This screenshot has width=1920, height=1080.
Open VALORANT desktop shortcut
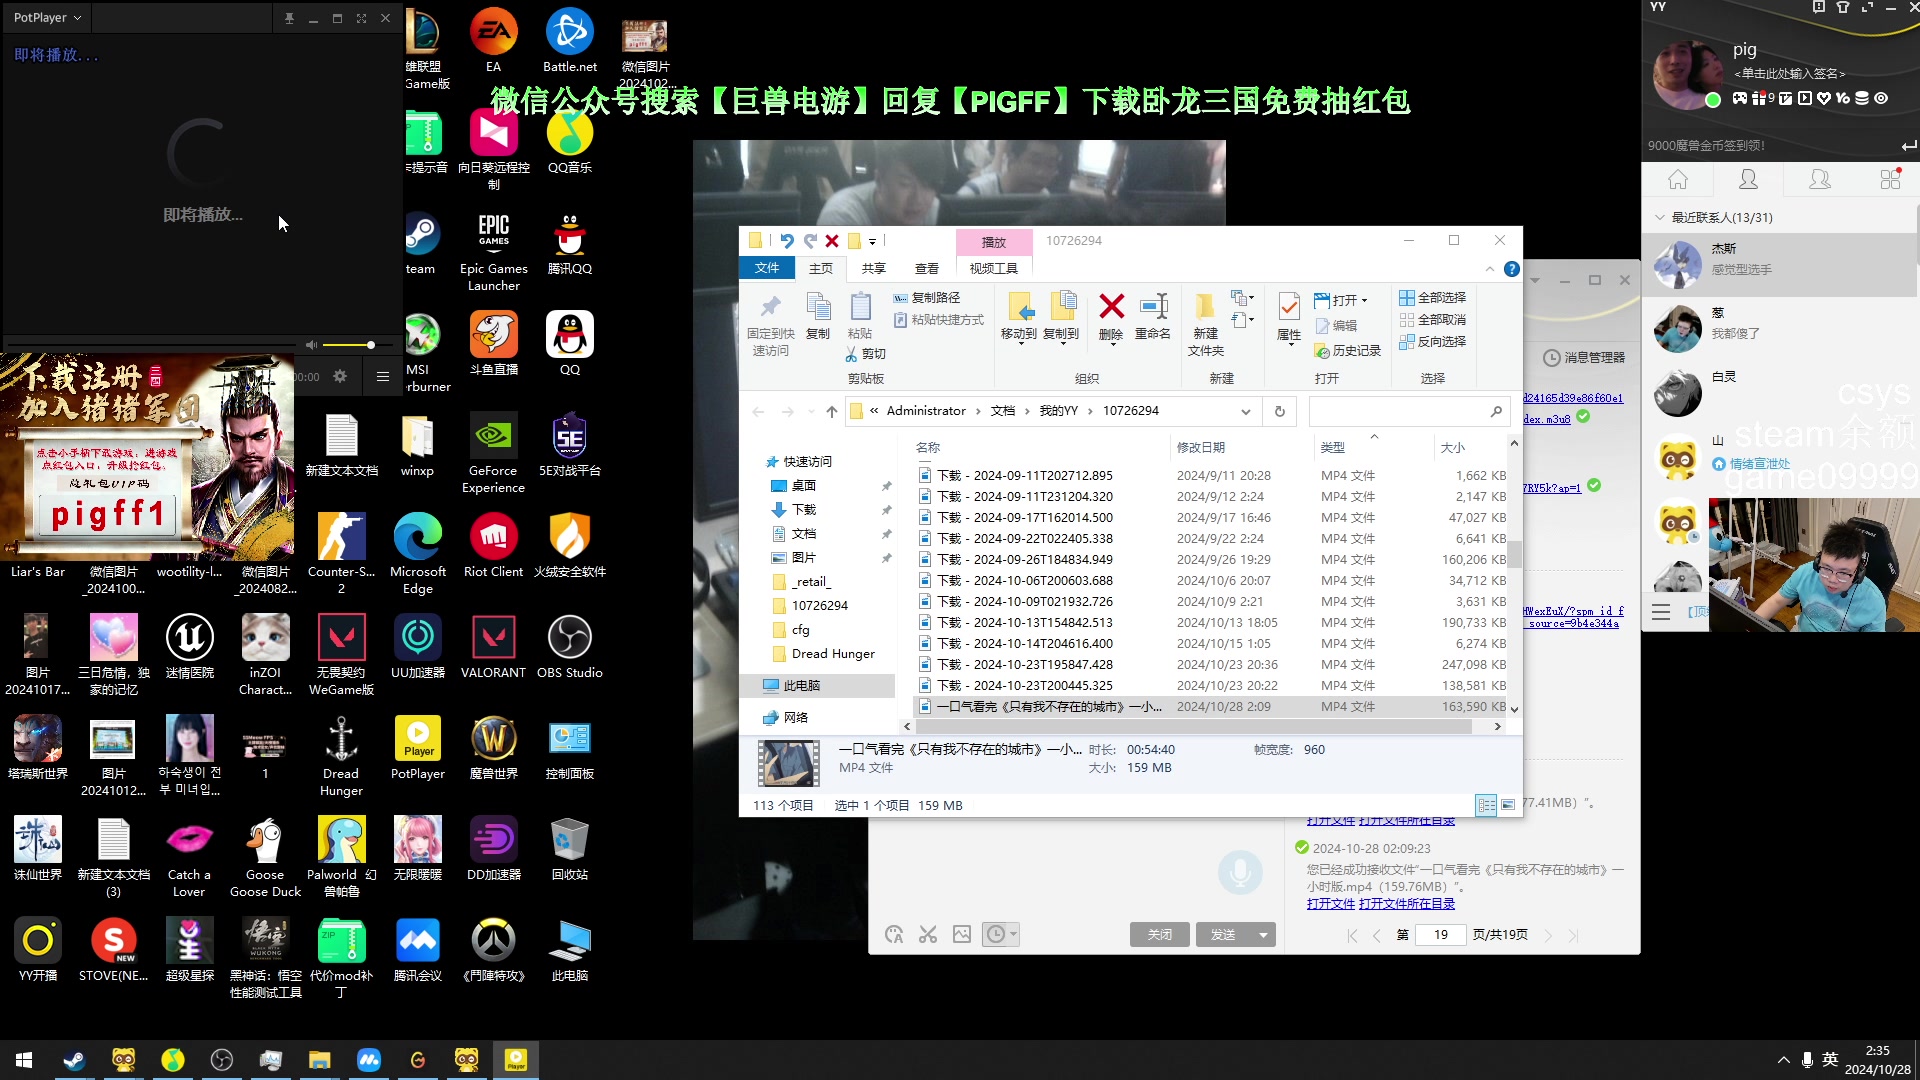point(494,647)
